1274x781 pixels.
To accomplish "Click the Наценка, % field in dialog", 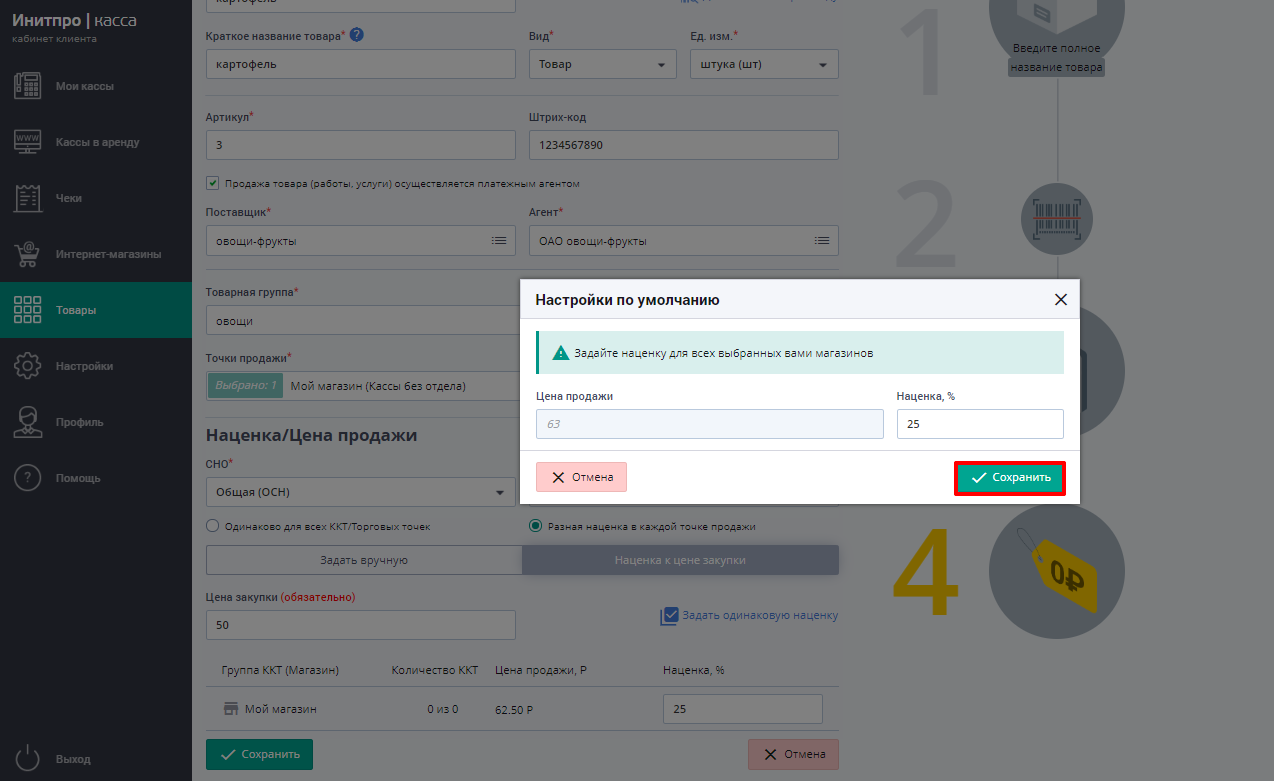I will point(980,424).
